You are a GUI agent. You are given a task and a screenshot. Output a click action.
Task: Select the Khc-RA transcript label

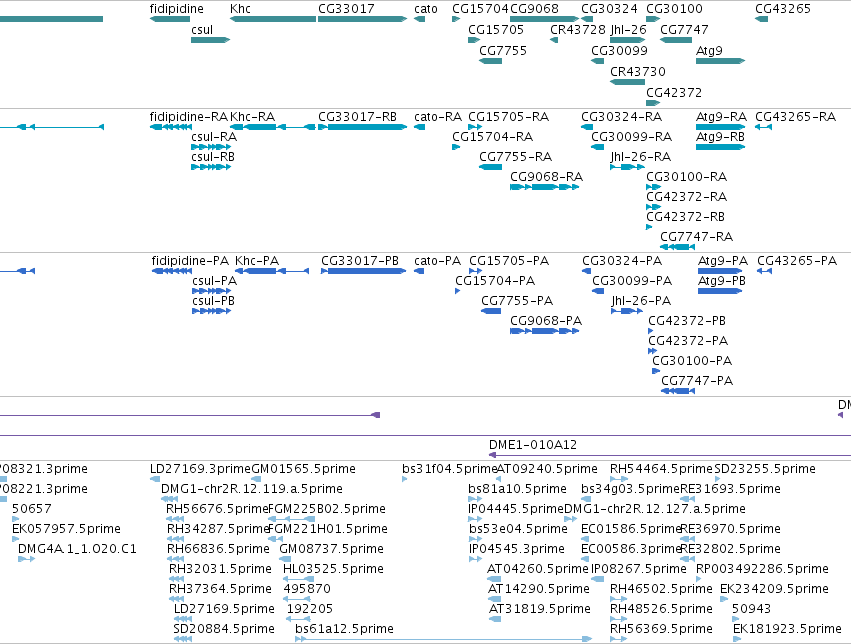coord(252,117)
